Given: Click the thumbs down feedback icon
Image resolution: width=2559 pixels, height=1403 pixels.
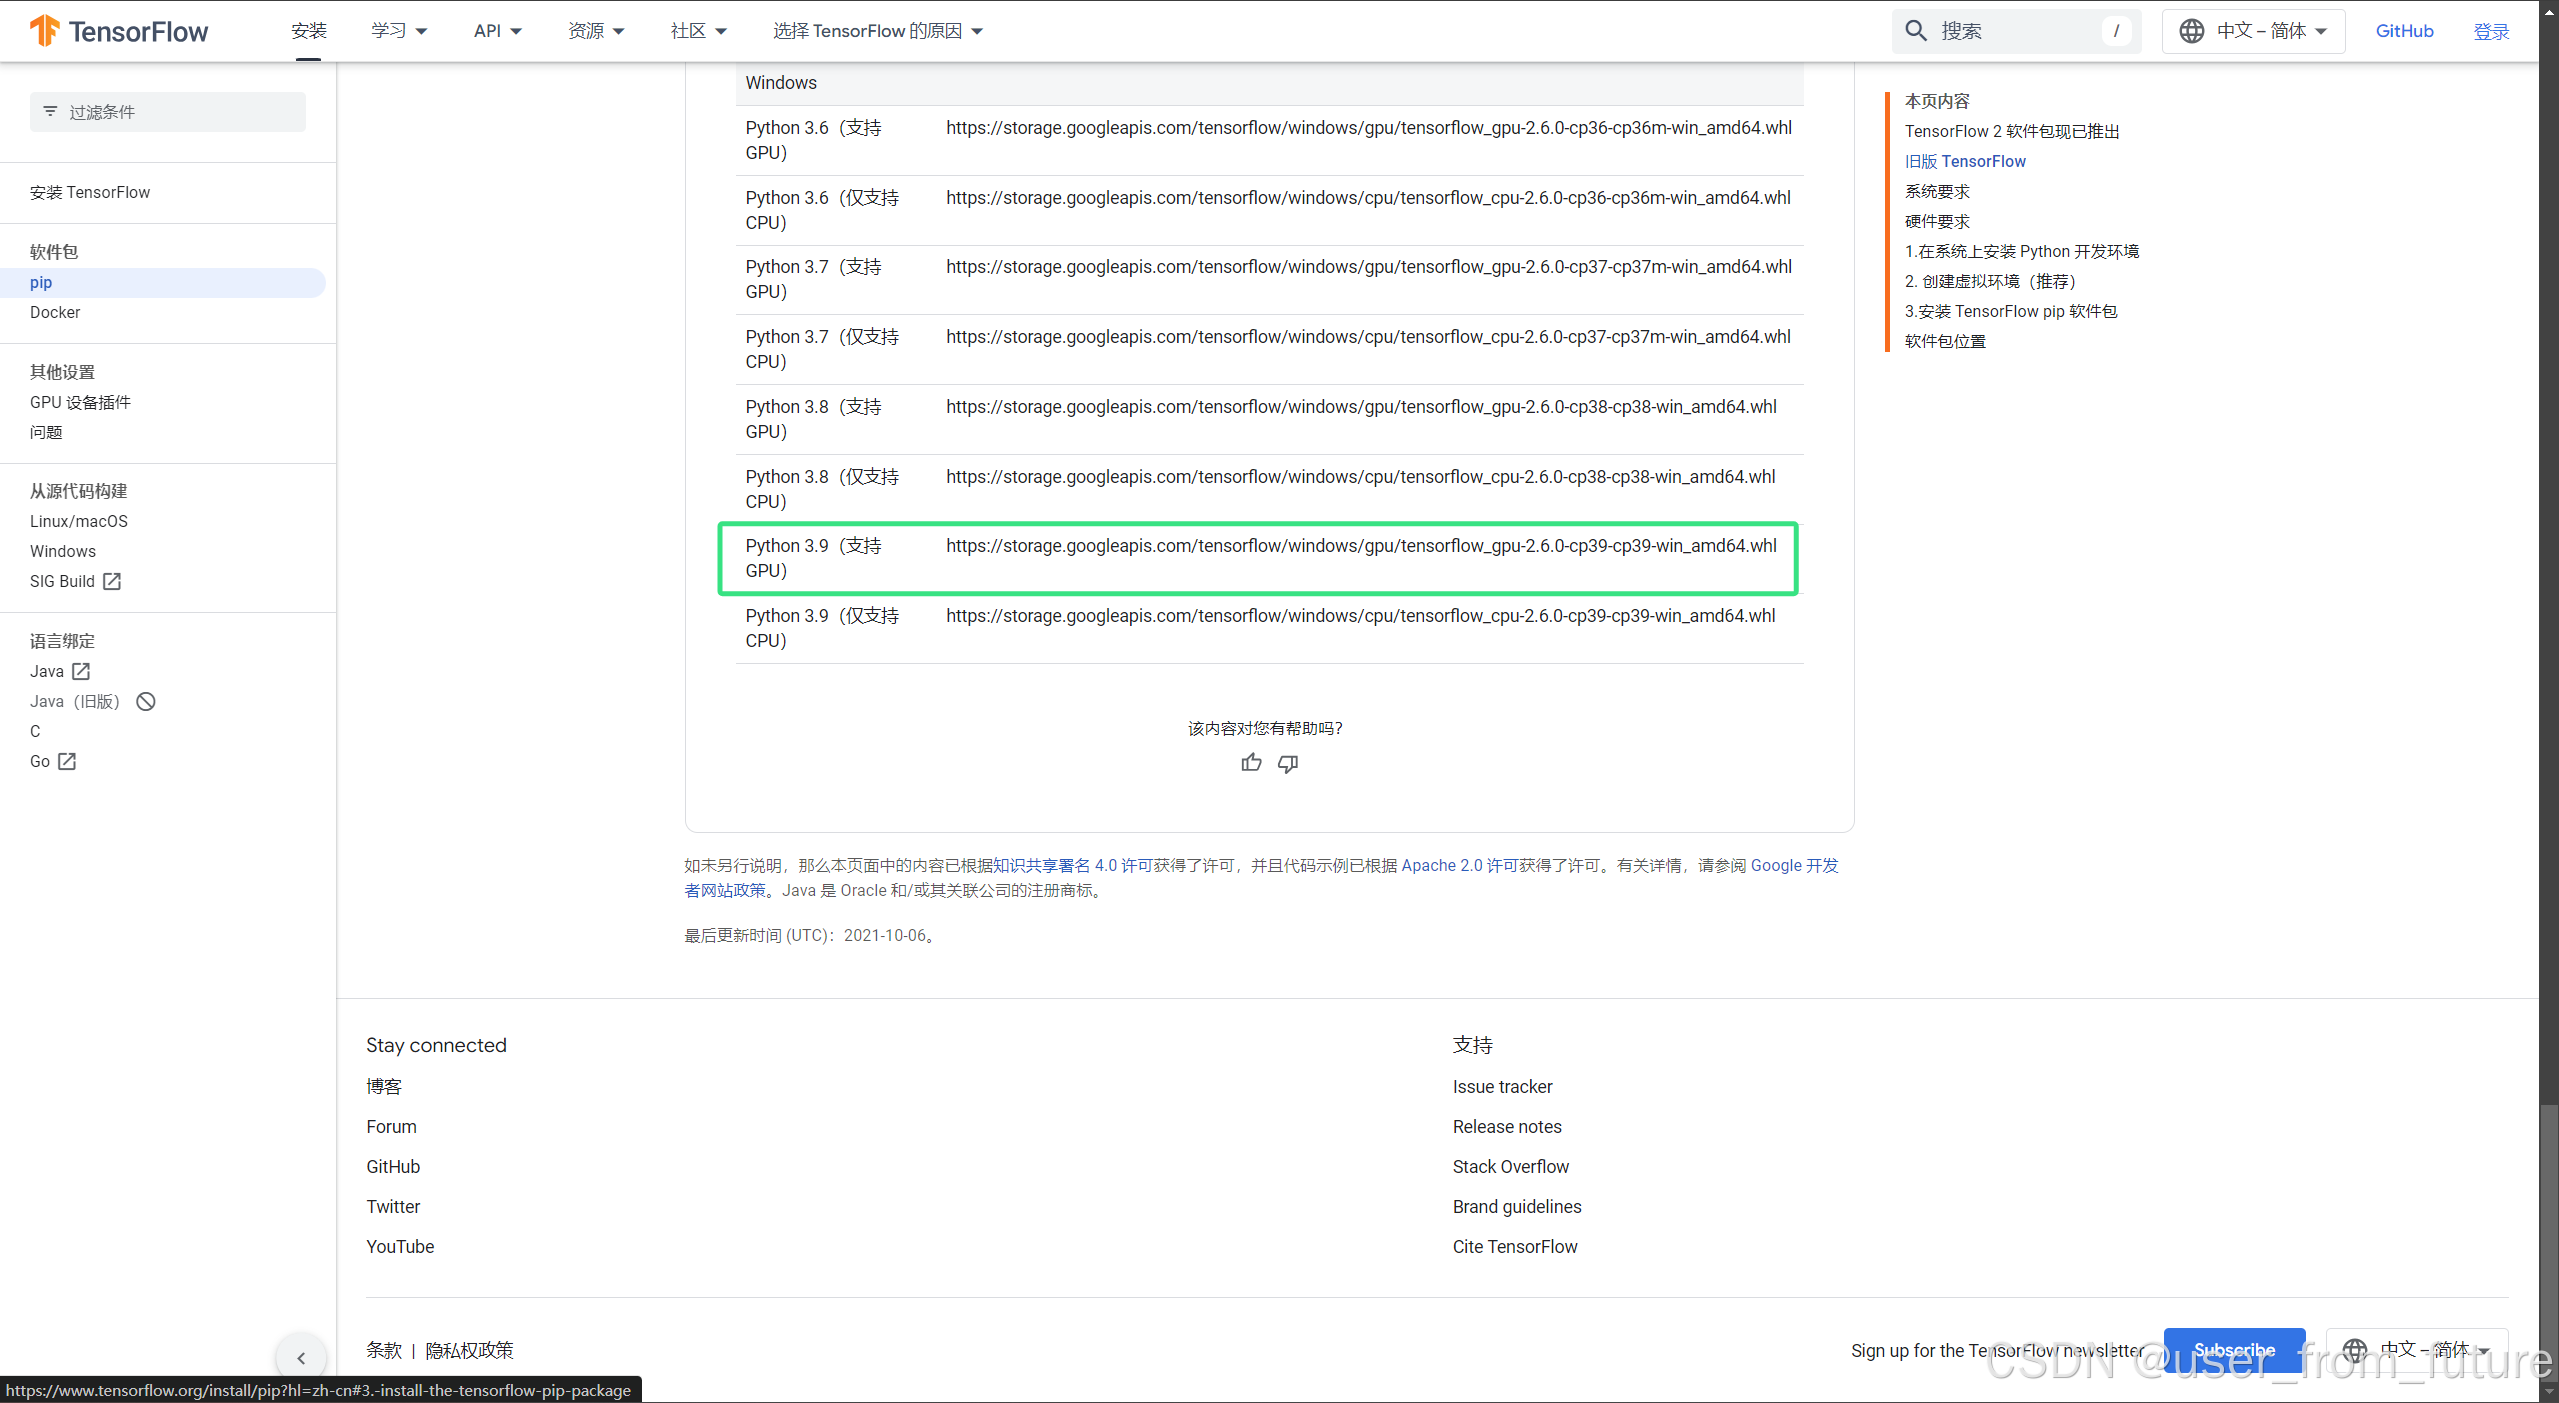Looking at the screenshot, I should 1288,763.
